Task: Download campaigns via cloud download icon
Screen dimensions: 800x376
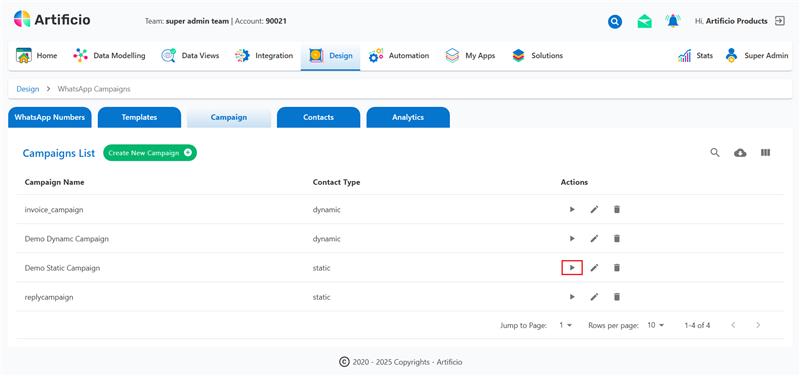Action: point(740,153)
